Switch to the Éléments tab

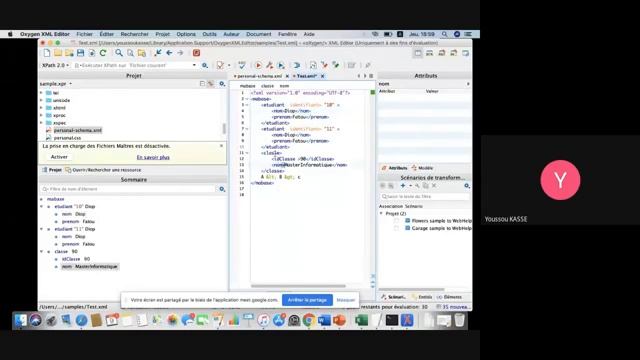point(449,297)
